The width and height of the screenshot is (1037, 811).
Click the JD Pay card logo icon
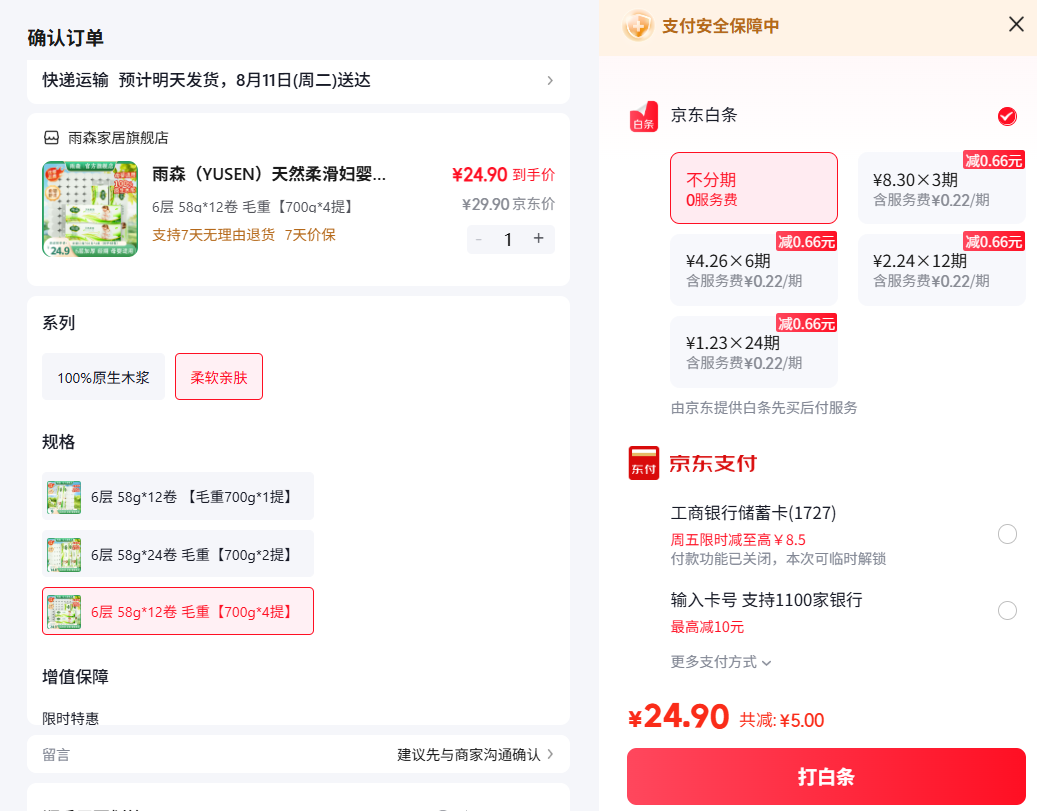click(643, 463)
